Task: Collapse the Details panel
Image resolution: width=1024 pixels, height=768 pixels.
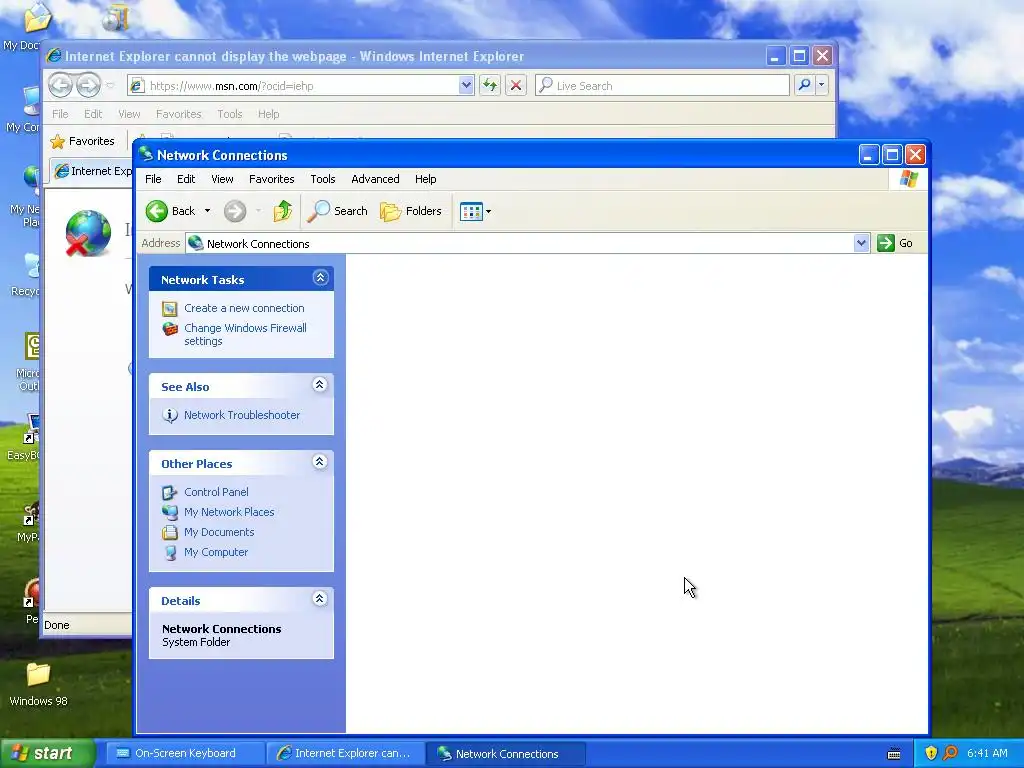Action: pos(319,599)
